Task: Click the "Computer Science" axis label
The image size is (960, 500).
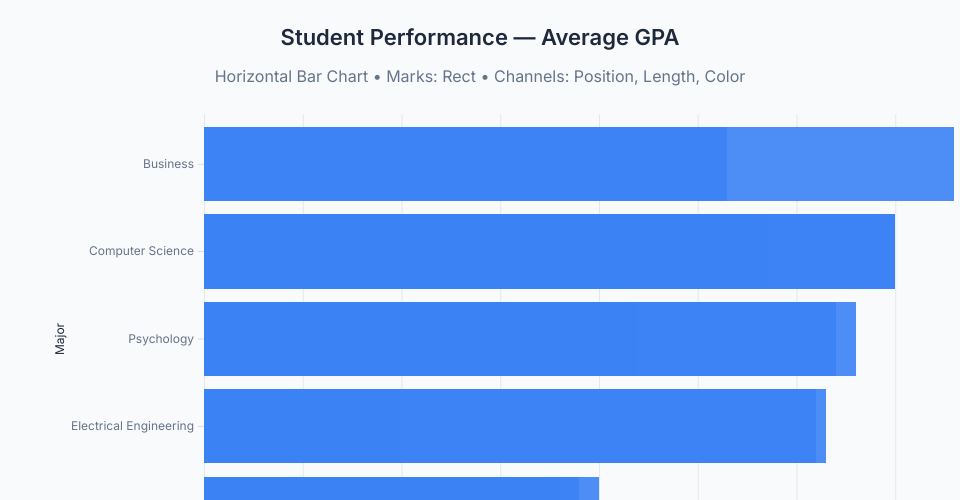Action: (141, 251)
